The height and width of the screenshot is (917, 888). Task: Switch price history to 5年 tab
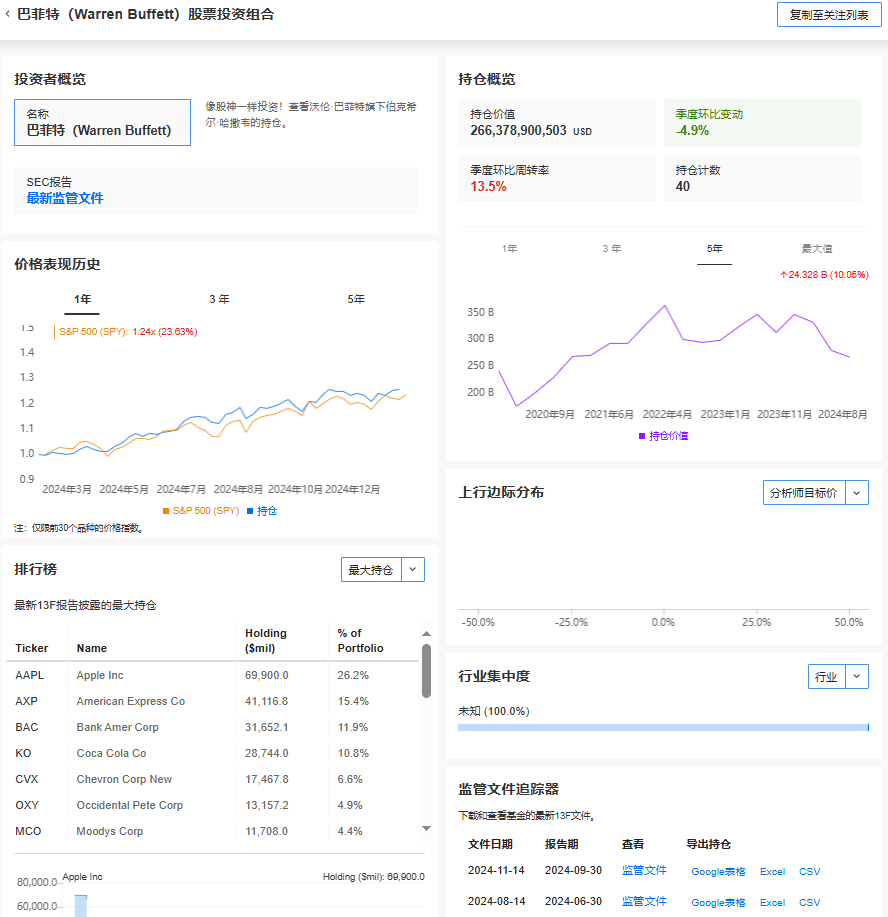point(356,299)
